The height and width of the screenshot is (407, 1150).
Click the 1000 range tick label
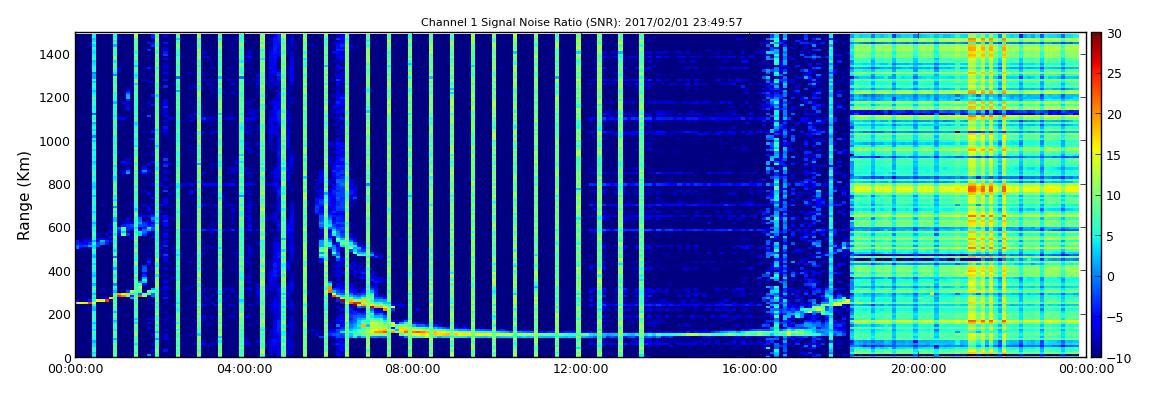click(x=55, y=141)
